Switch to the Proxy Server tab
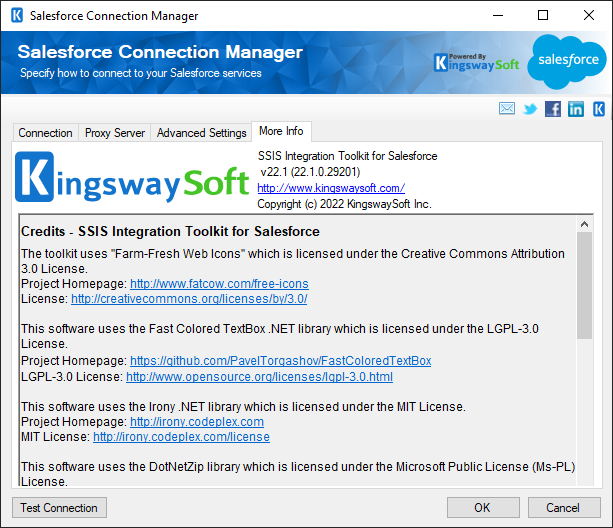 click(115, 133)
